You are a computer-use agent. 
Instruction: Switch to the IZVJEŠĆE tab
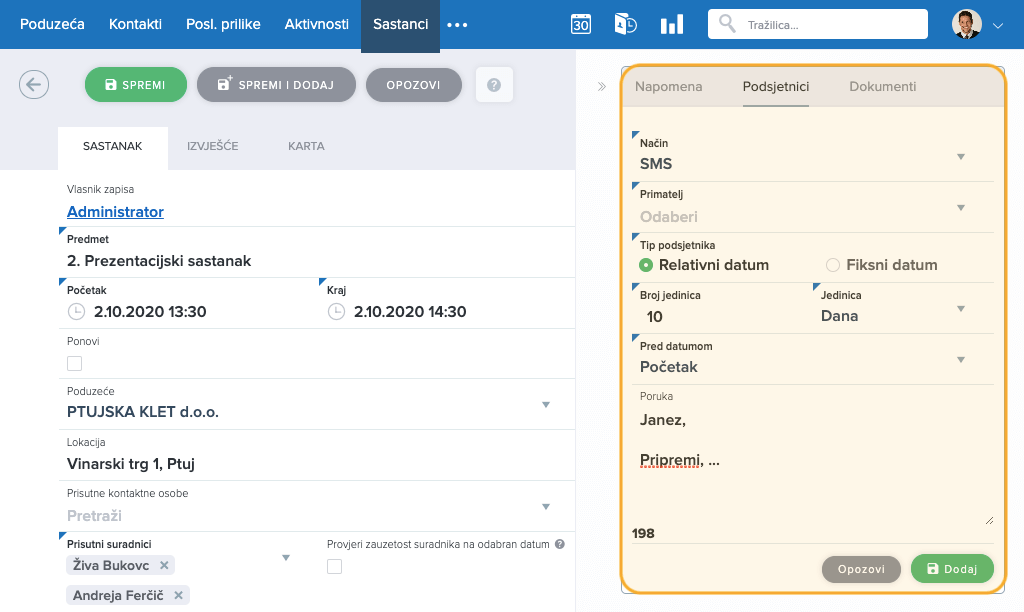213,146
